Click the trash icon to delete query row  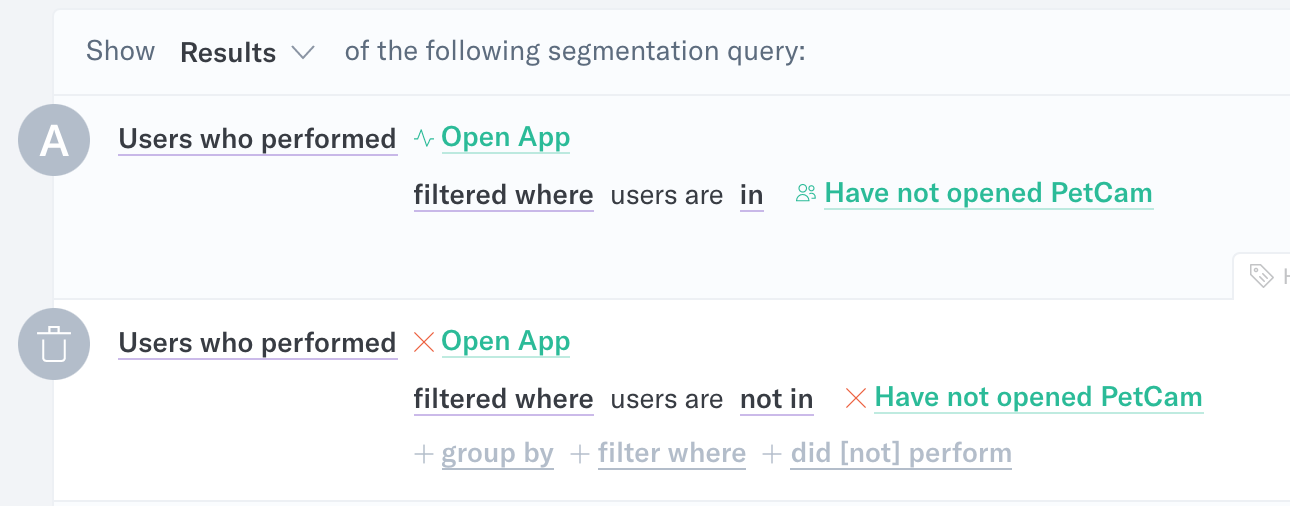(x=54, y=344)
